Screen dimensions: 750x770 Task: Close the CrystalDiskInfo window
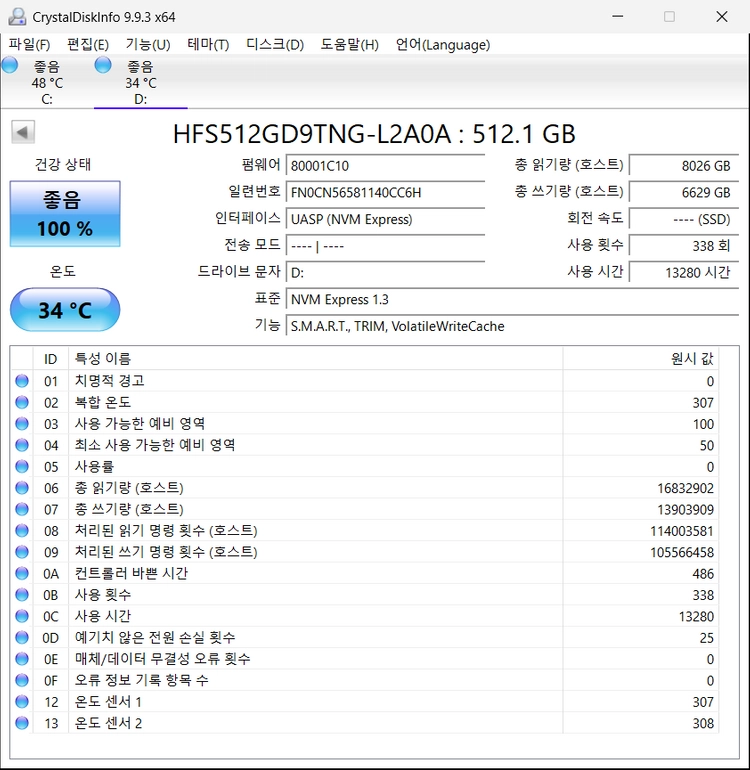click(722, 16)
